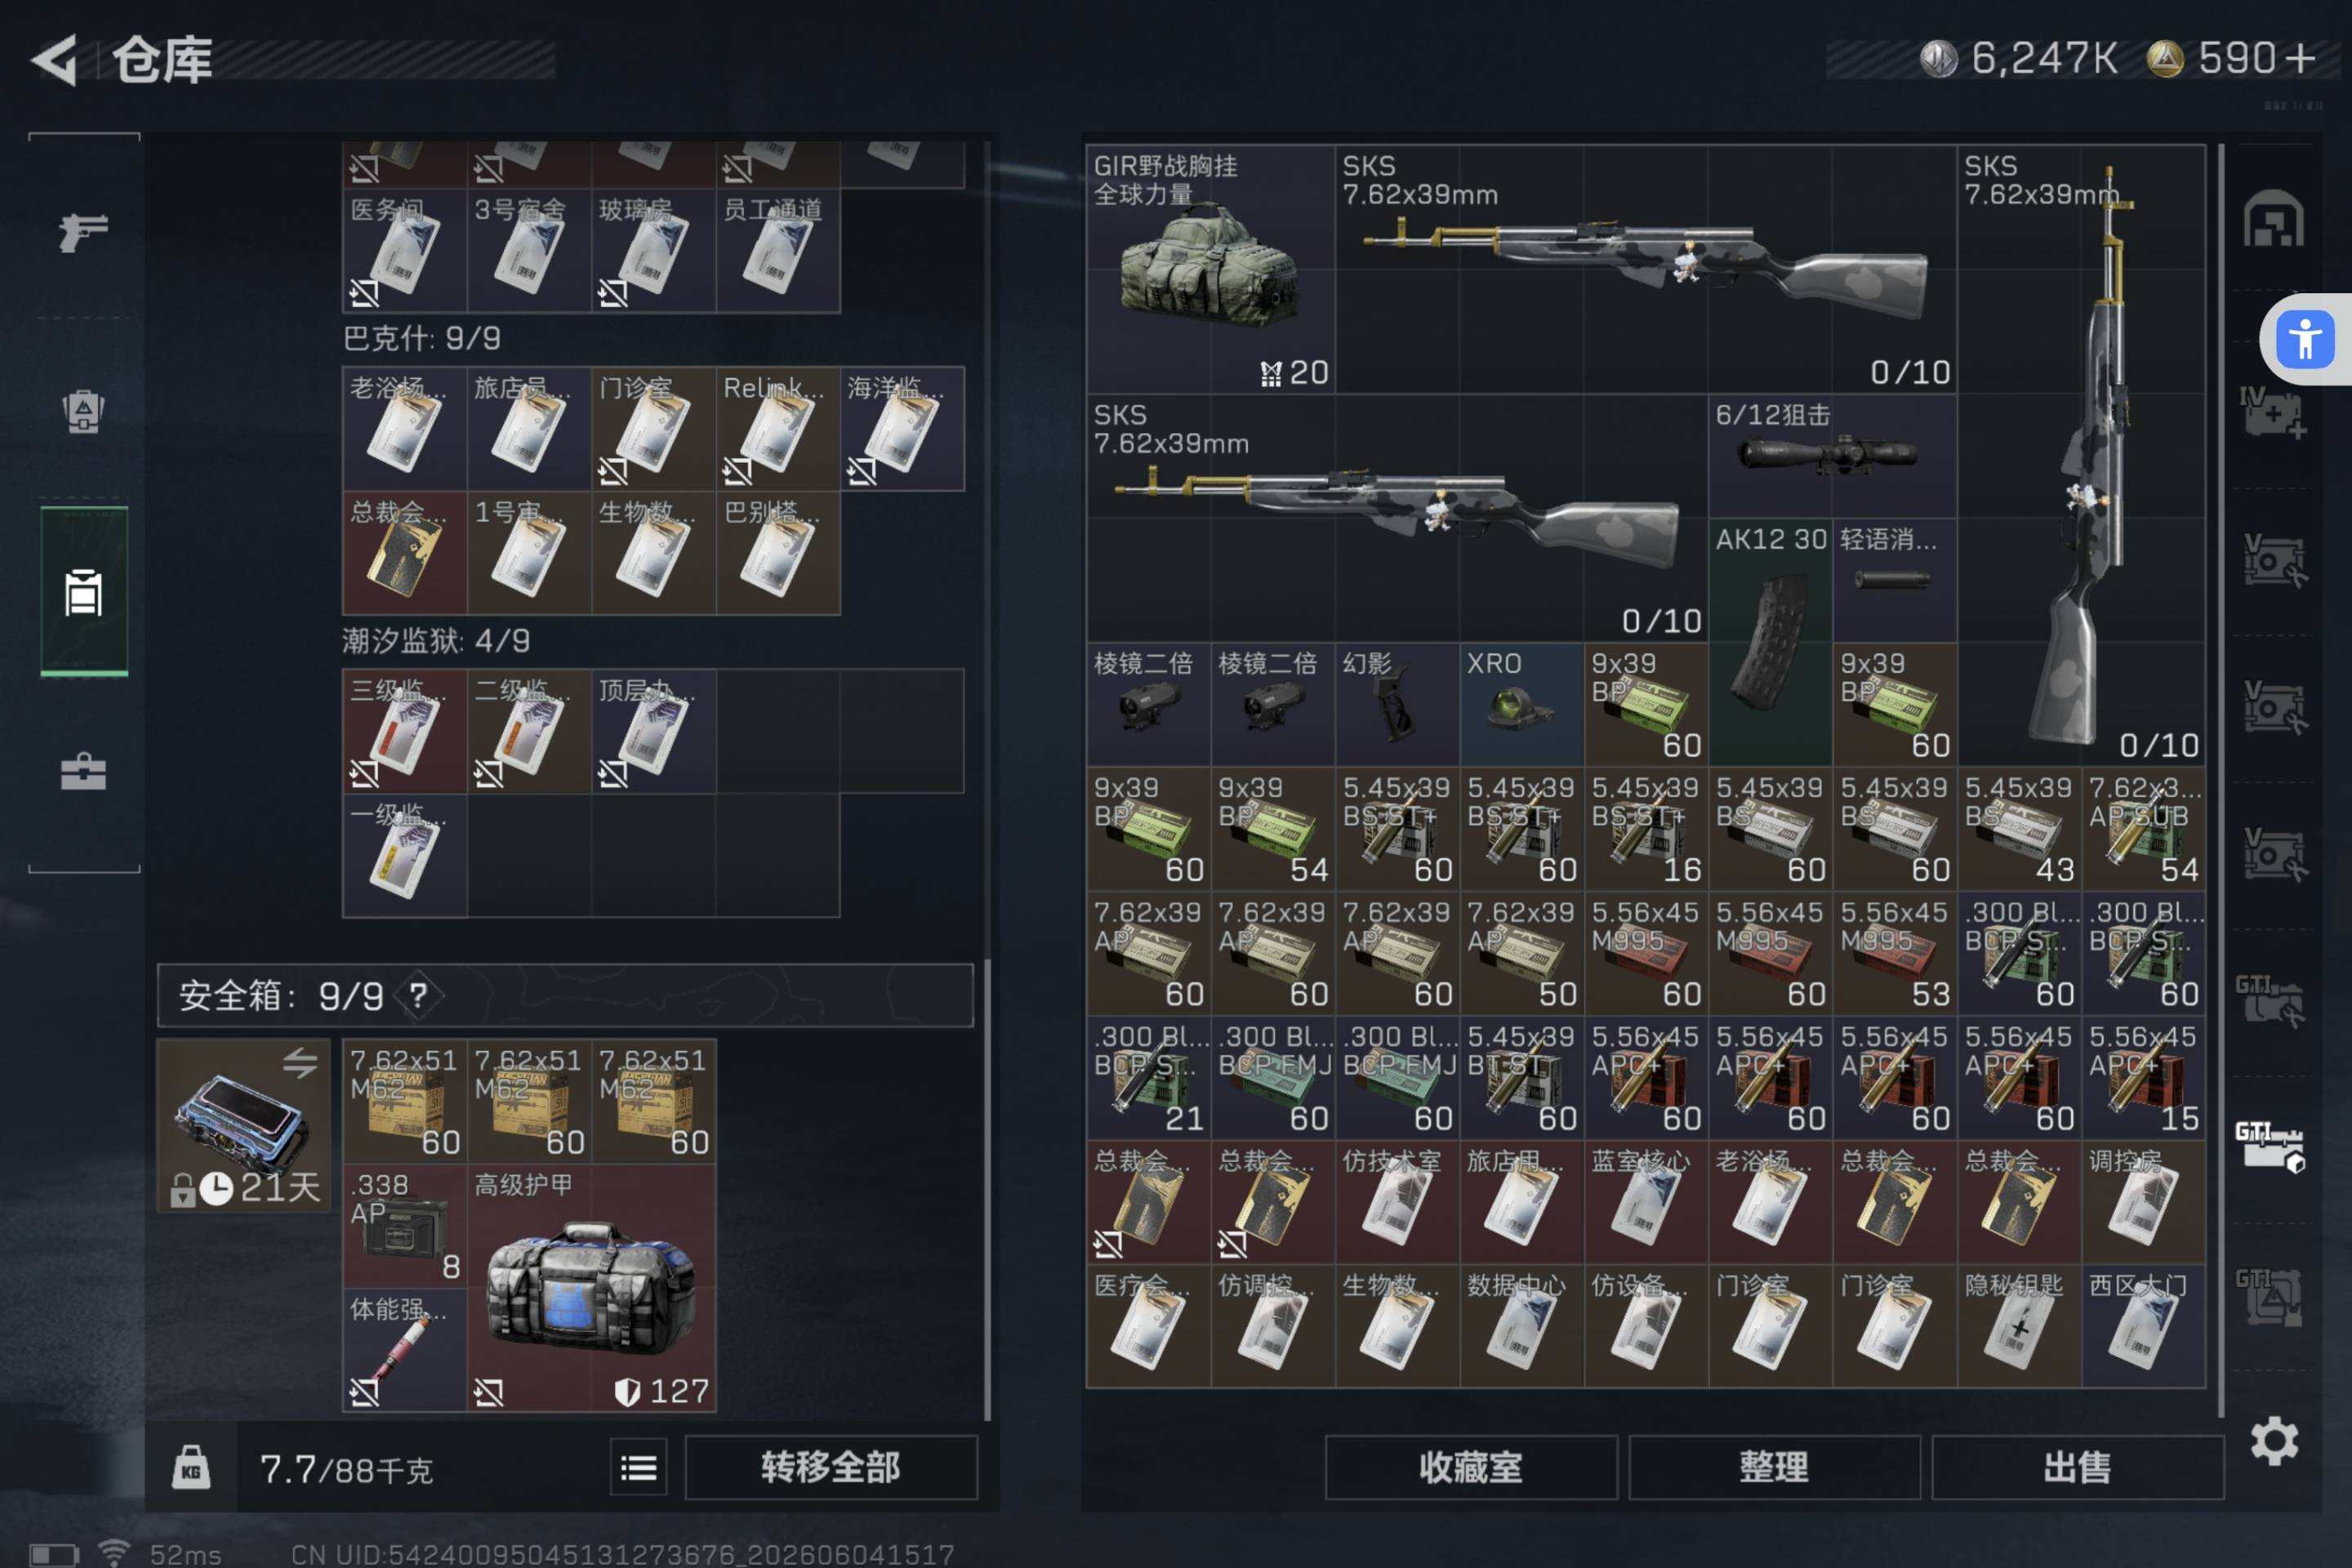Select the 一级监 prison key card

pos(405,855)
